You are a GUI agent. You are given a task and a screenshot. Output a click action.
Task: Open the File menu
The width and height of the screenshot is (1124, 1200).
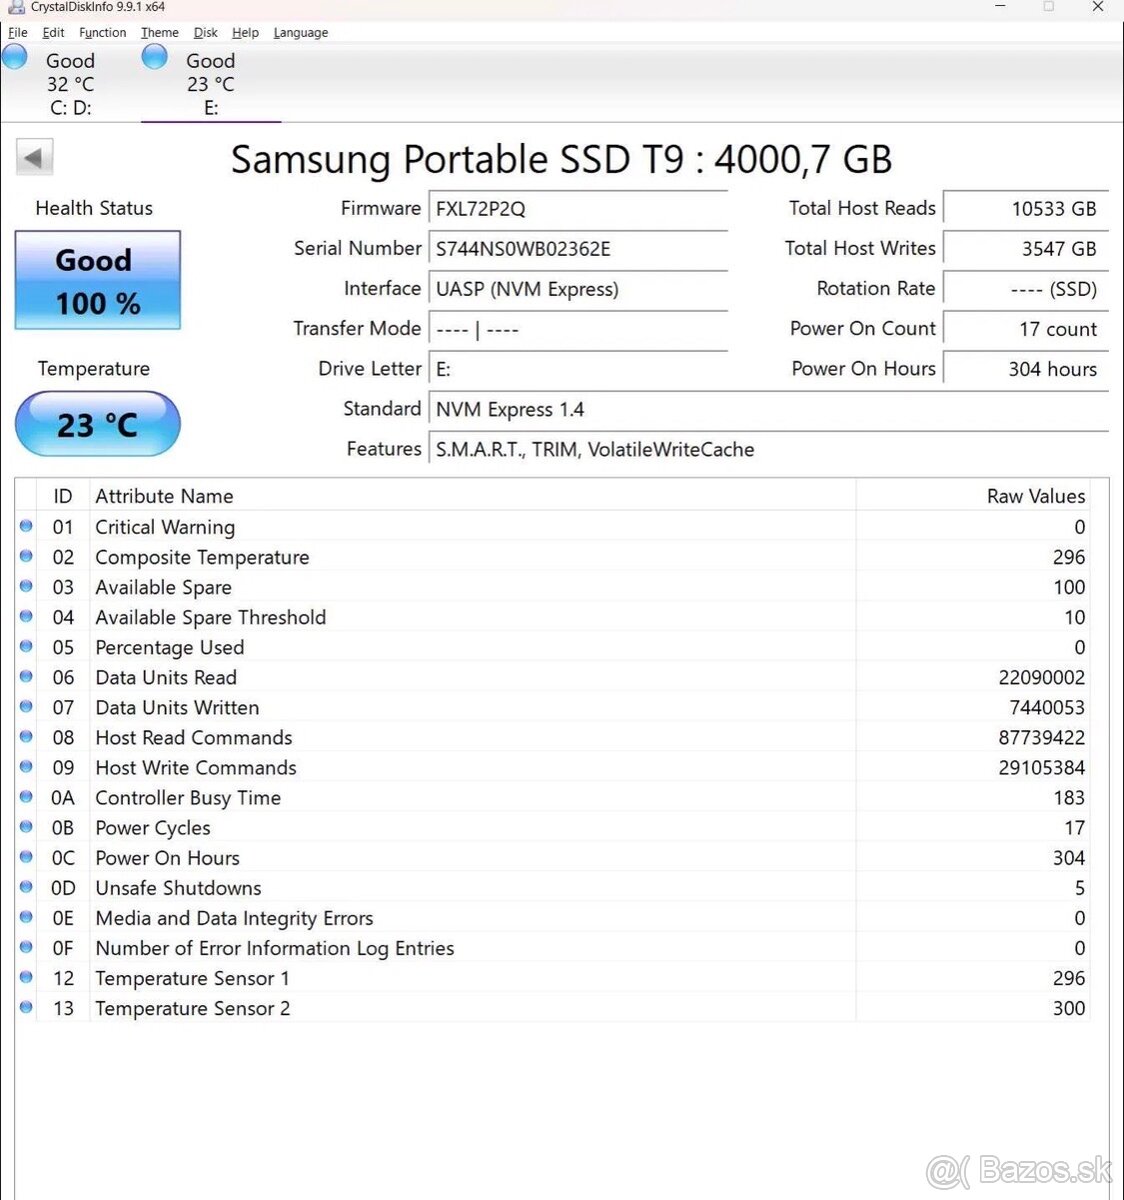coord(17,32)
